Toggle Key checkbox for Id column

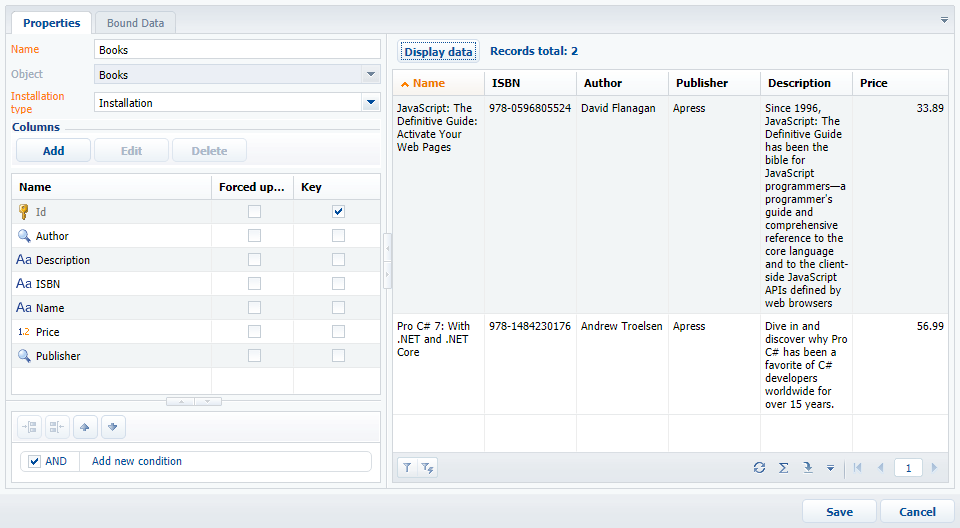[338, 212]
